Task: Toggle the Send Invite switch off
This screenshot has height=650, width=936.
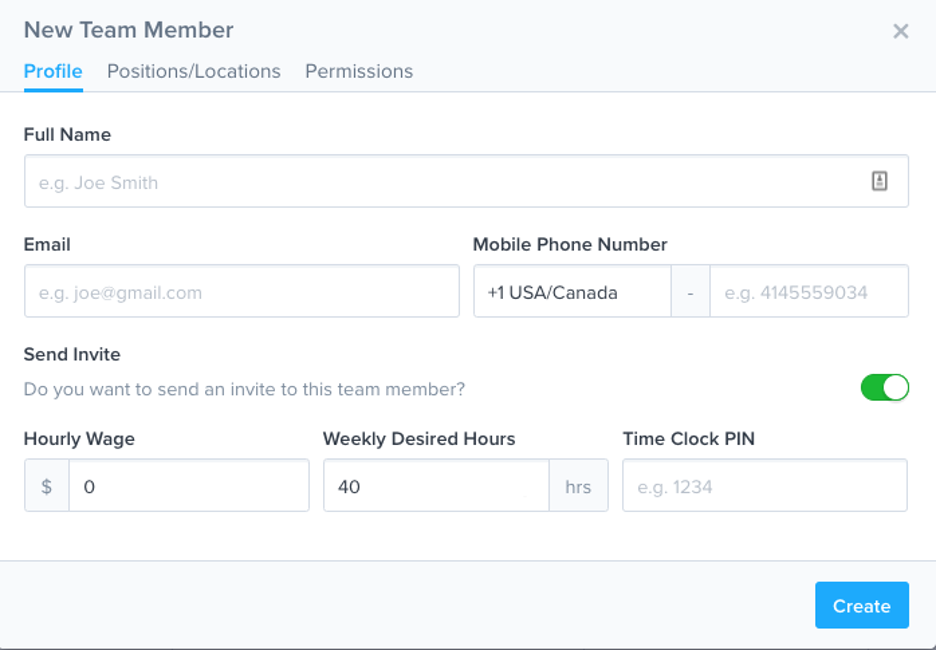Action: (x=885, y=387)
